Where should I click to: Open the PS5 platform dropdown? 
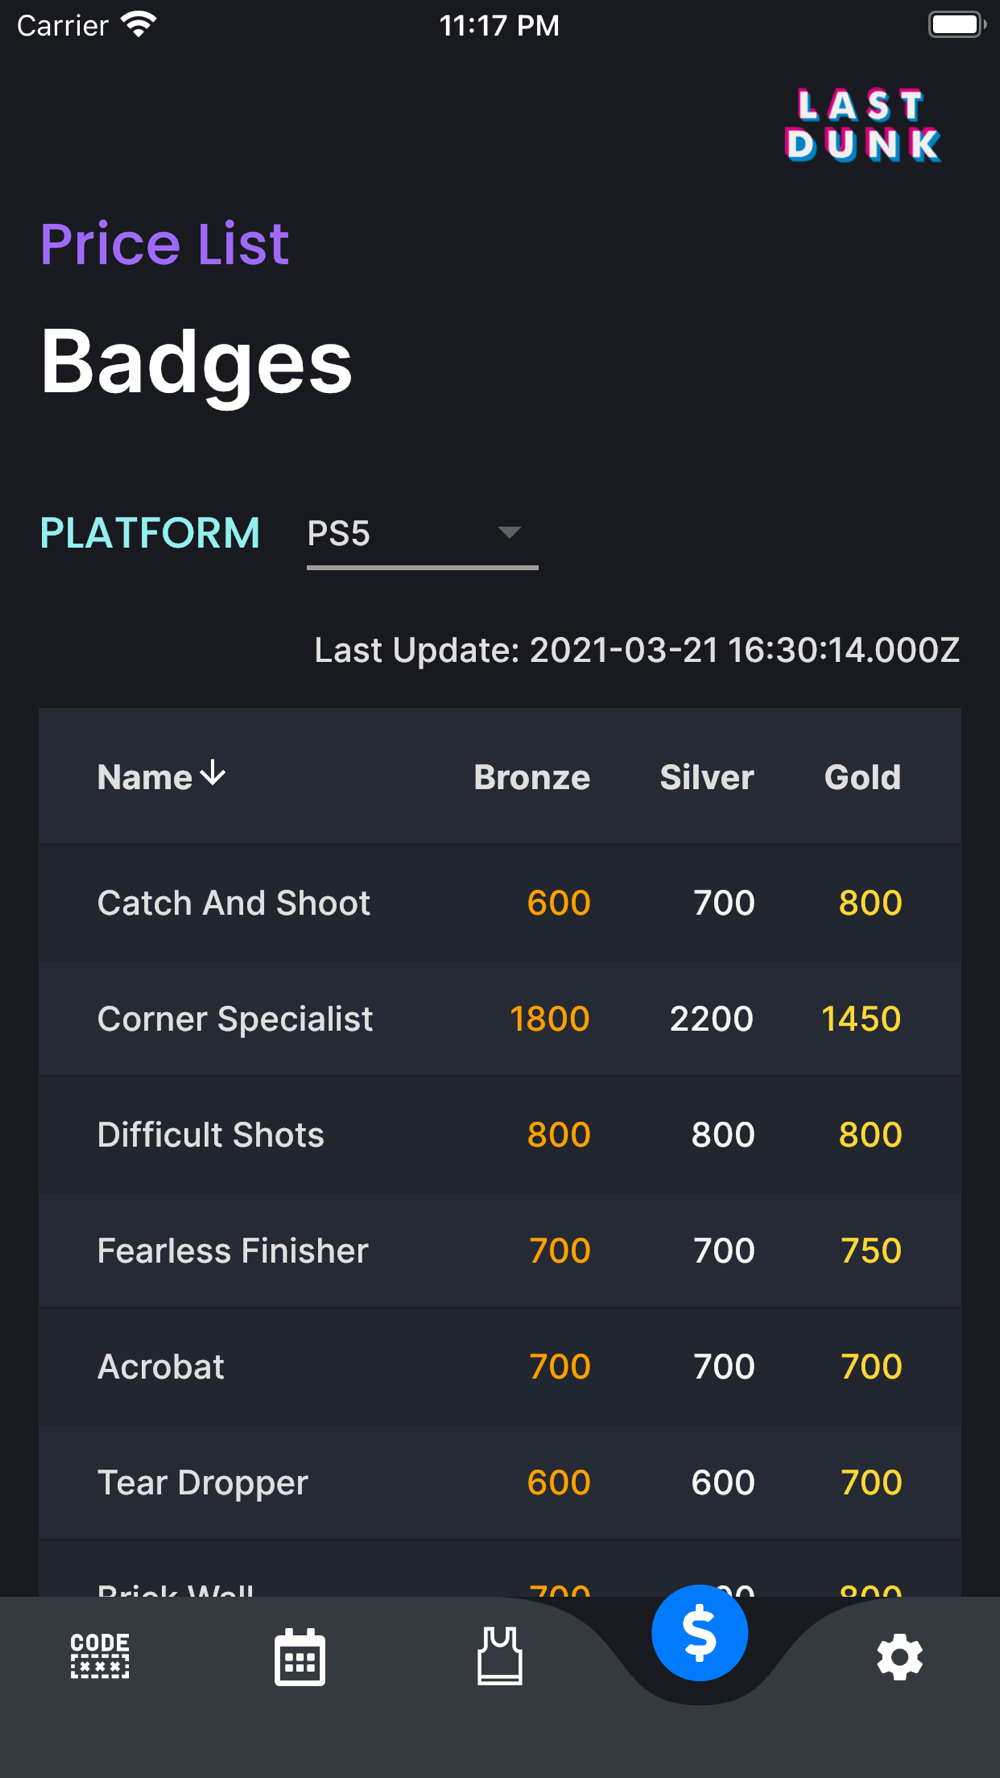click(x=422, y=534)
